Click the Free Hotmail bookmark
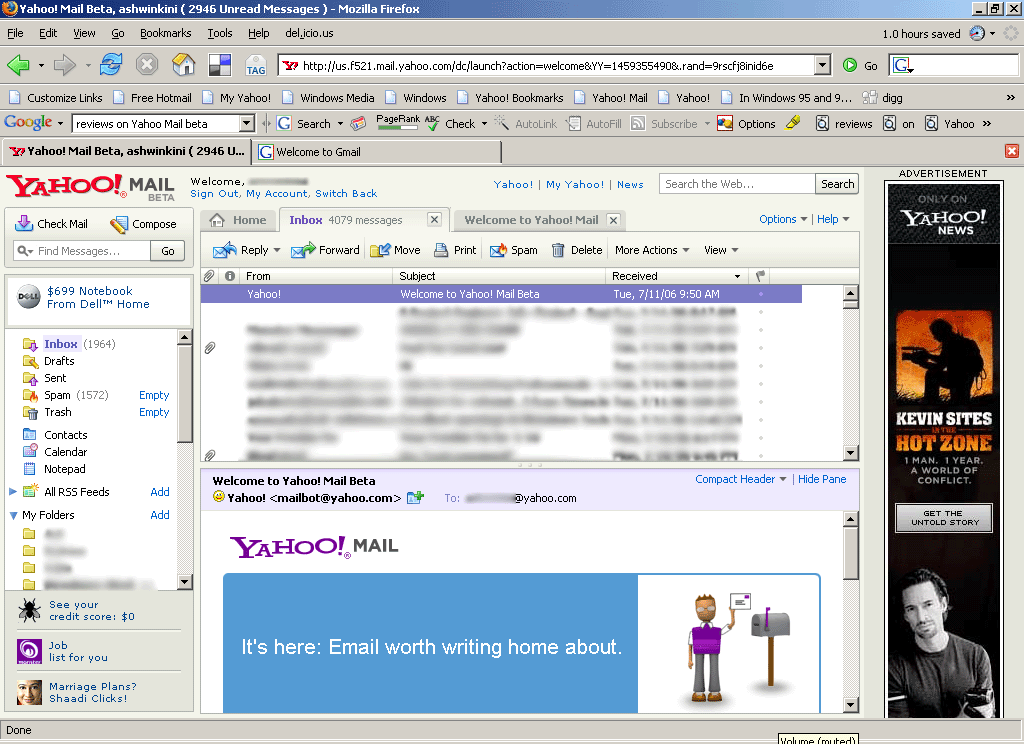Image resolution: width=1024 pixels, height=744 pixels. click(x=152, y=98)
